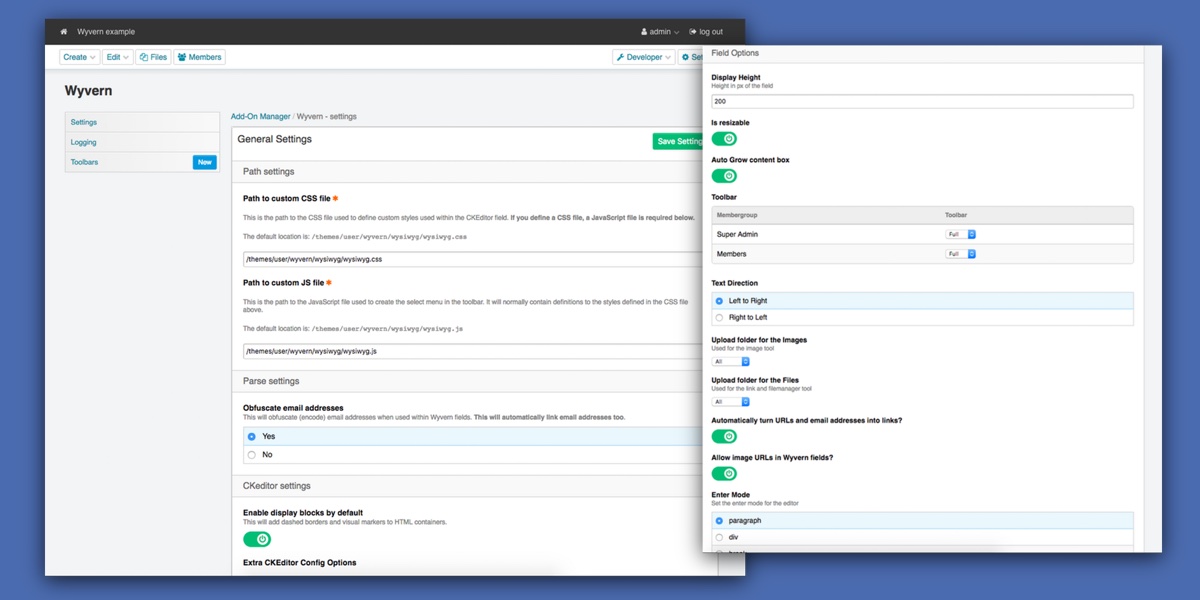Toggle the Auto Grow content box switch

(724, 176)
